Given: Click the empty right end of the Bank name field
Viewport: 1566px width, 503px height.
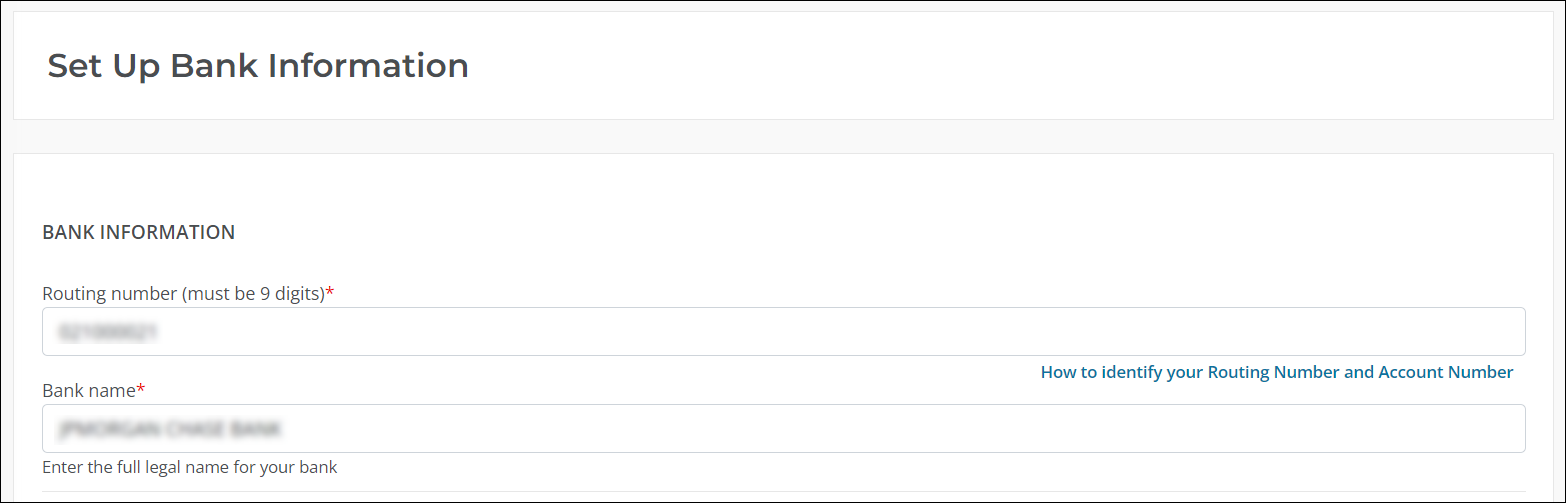Looking at the screenshot, I should (1450, 428).
